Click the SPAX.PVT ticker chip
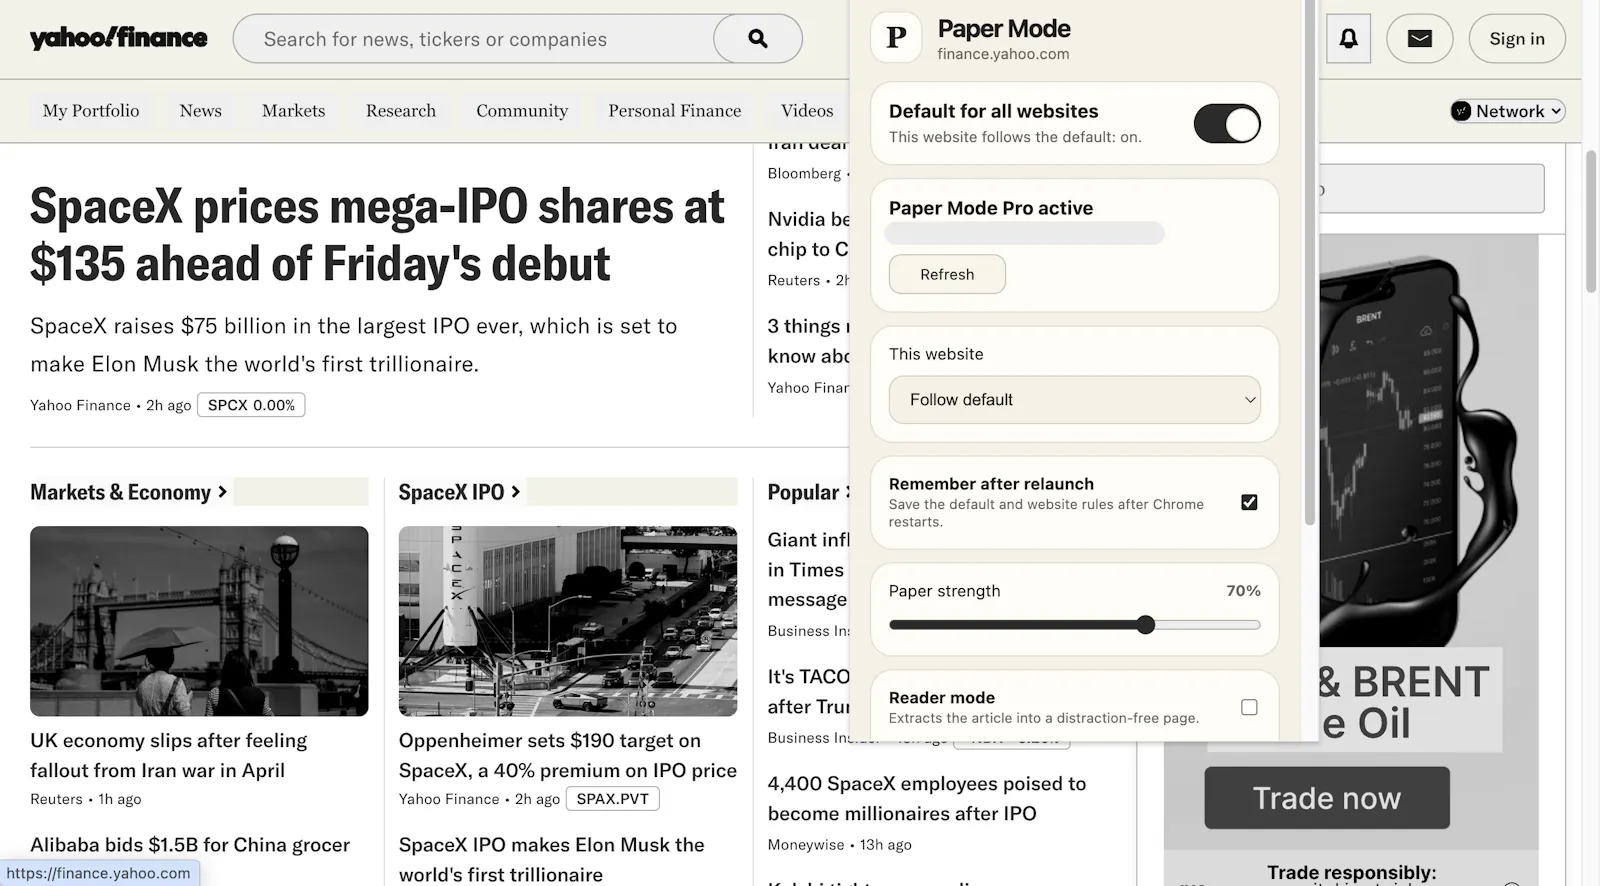 click(x=612, y=799)
